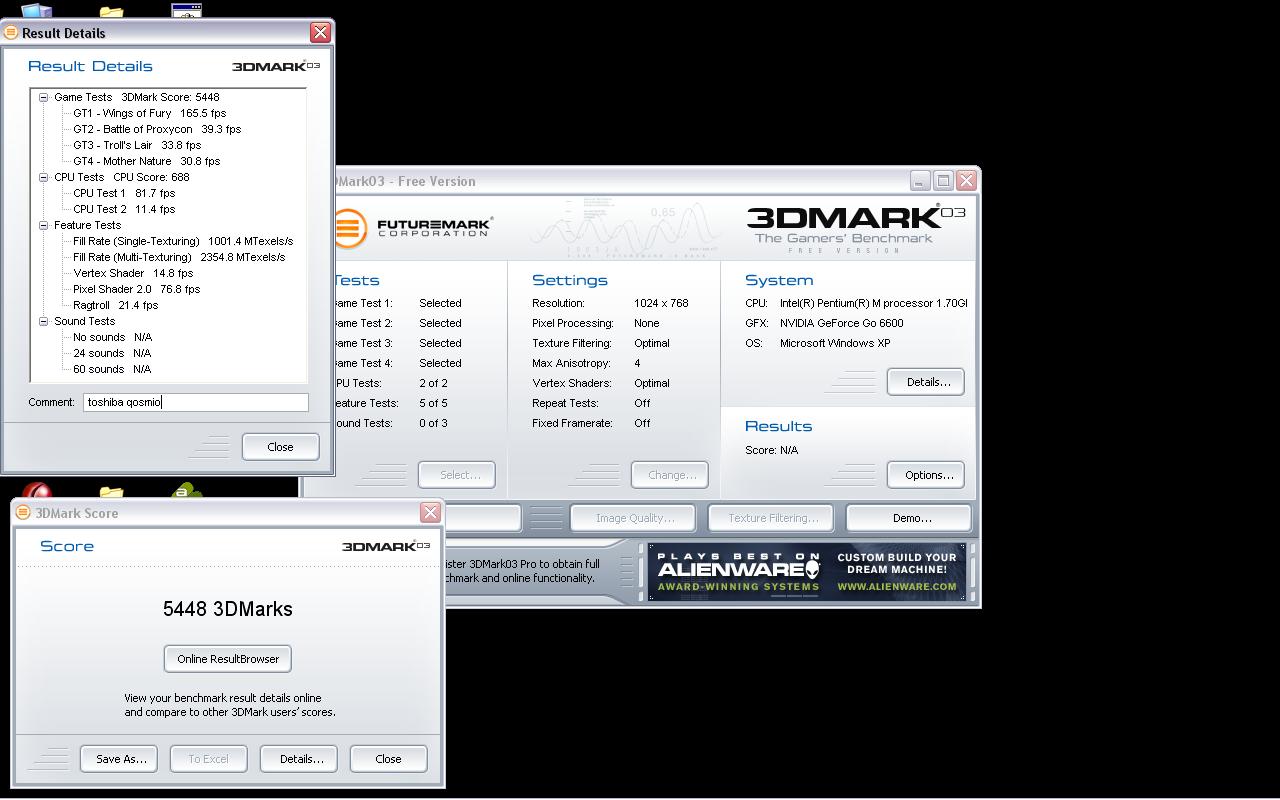Click the red ball desktop icon
This screenshot has width=1280, height=800.
click(x=37, y=491)
